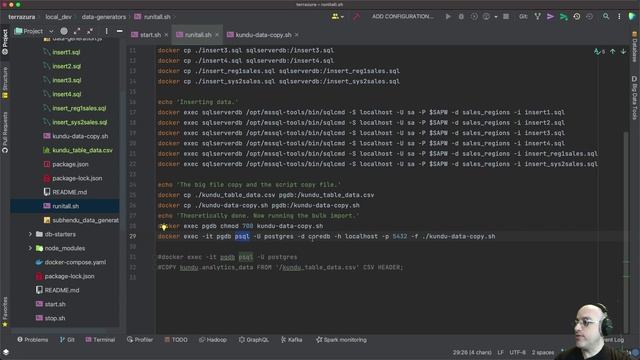Jump to next highlighted error arrow
The height and width of the screenshot is (360, 640).
click(623, 51)
